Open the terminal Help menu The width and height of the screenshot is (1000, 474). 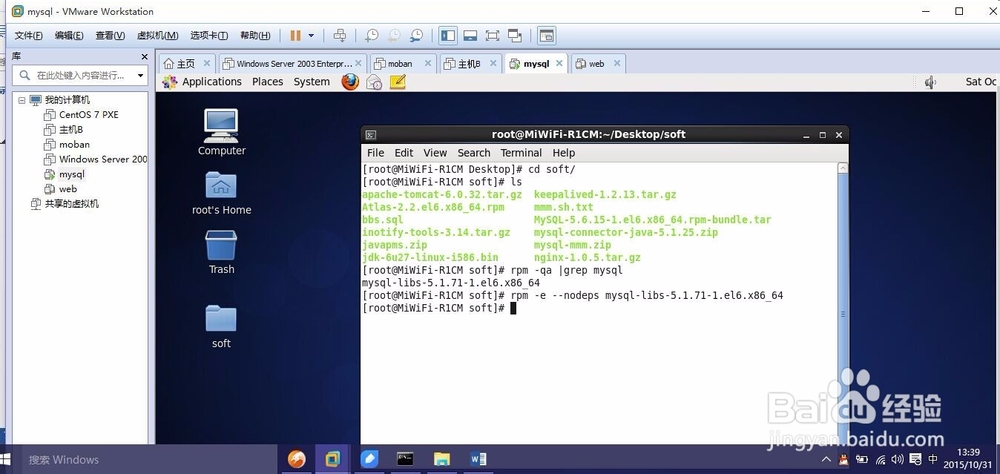[x=564, y=152]
